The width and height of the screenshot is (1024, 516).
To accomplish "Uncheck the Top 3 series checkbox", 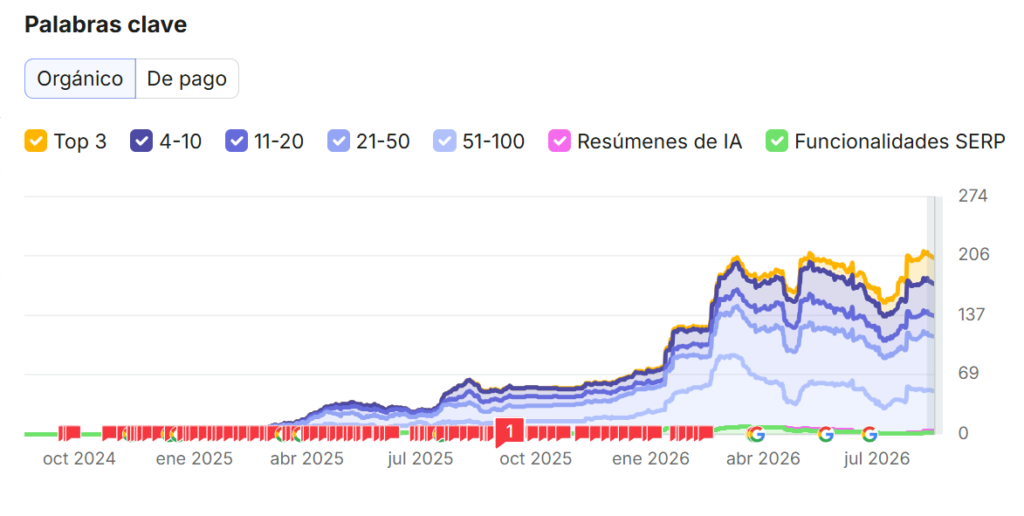I will point(36,141).
